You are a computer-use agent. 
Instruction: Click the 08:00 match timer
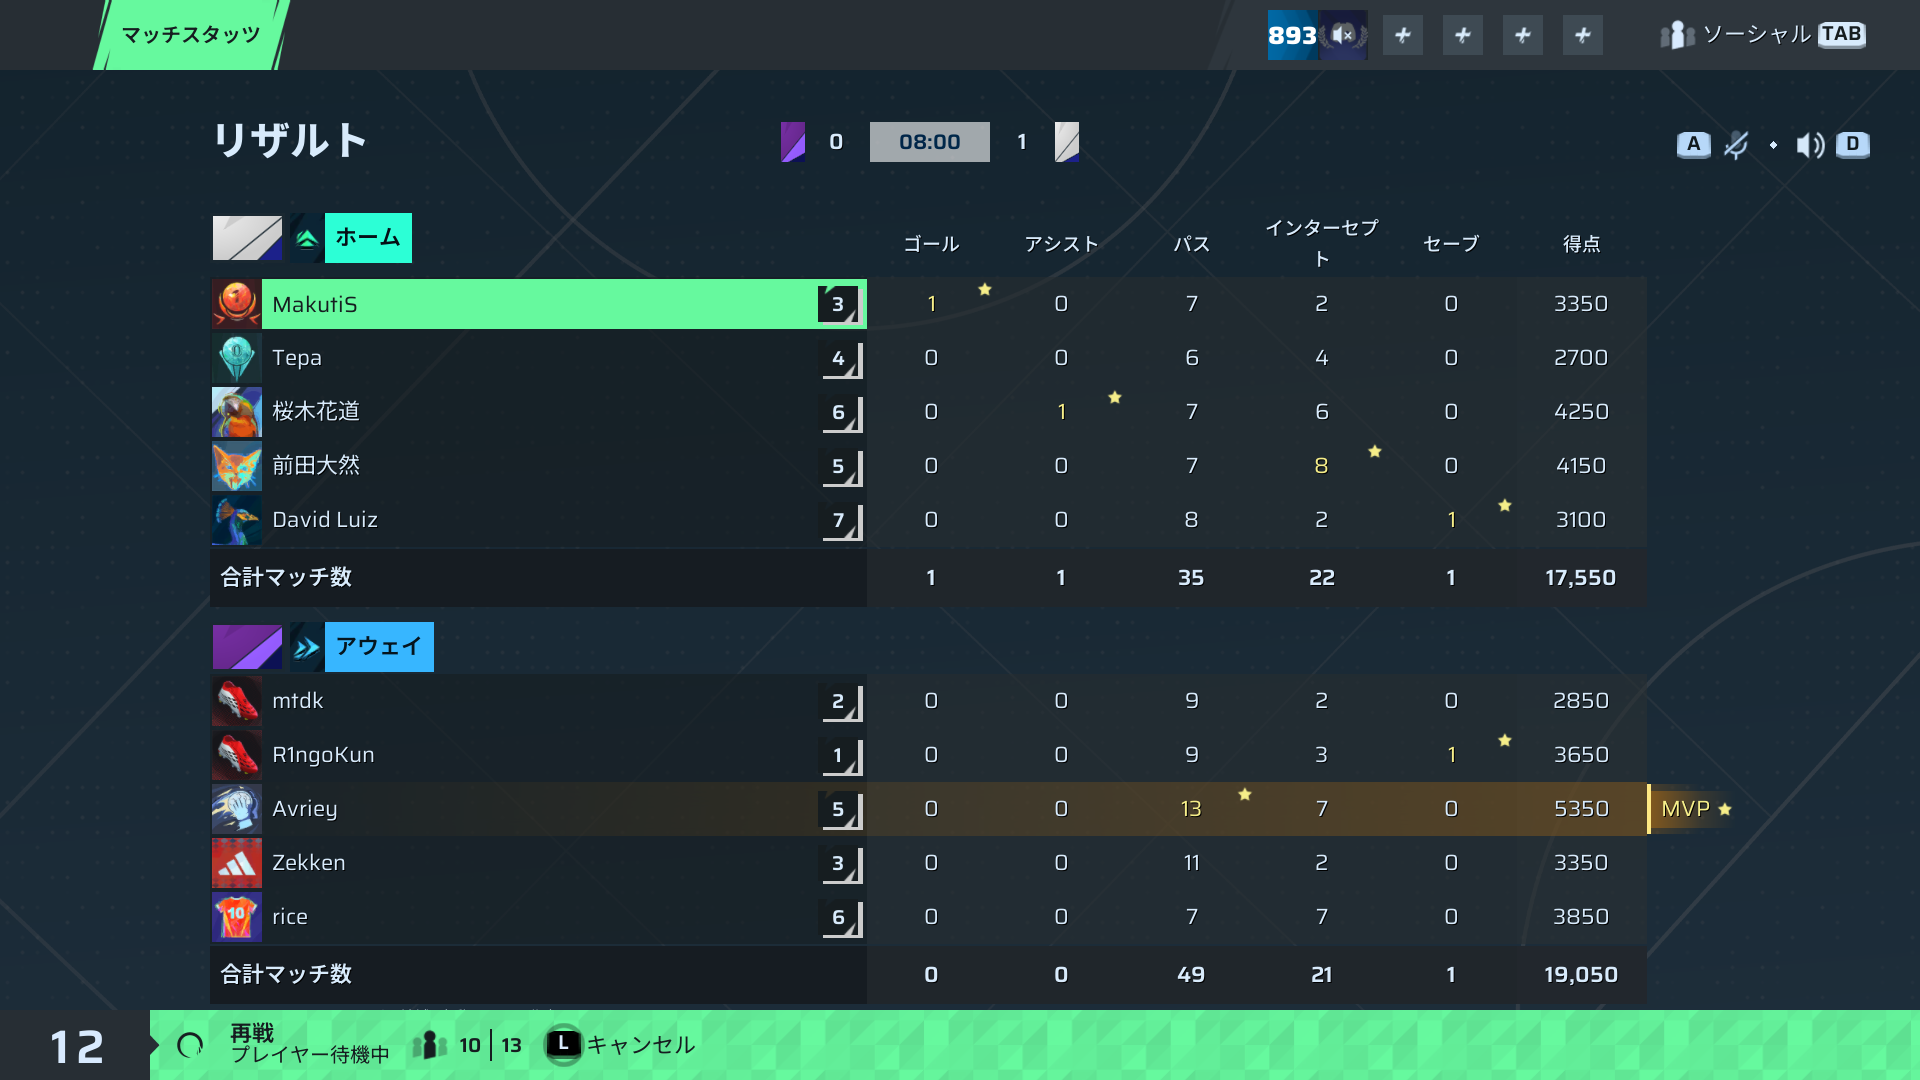[x=930, y=142]
